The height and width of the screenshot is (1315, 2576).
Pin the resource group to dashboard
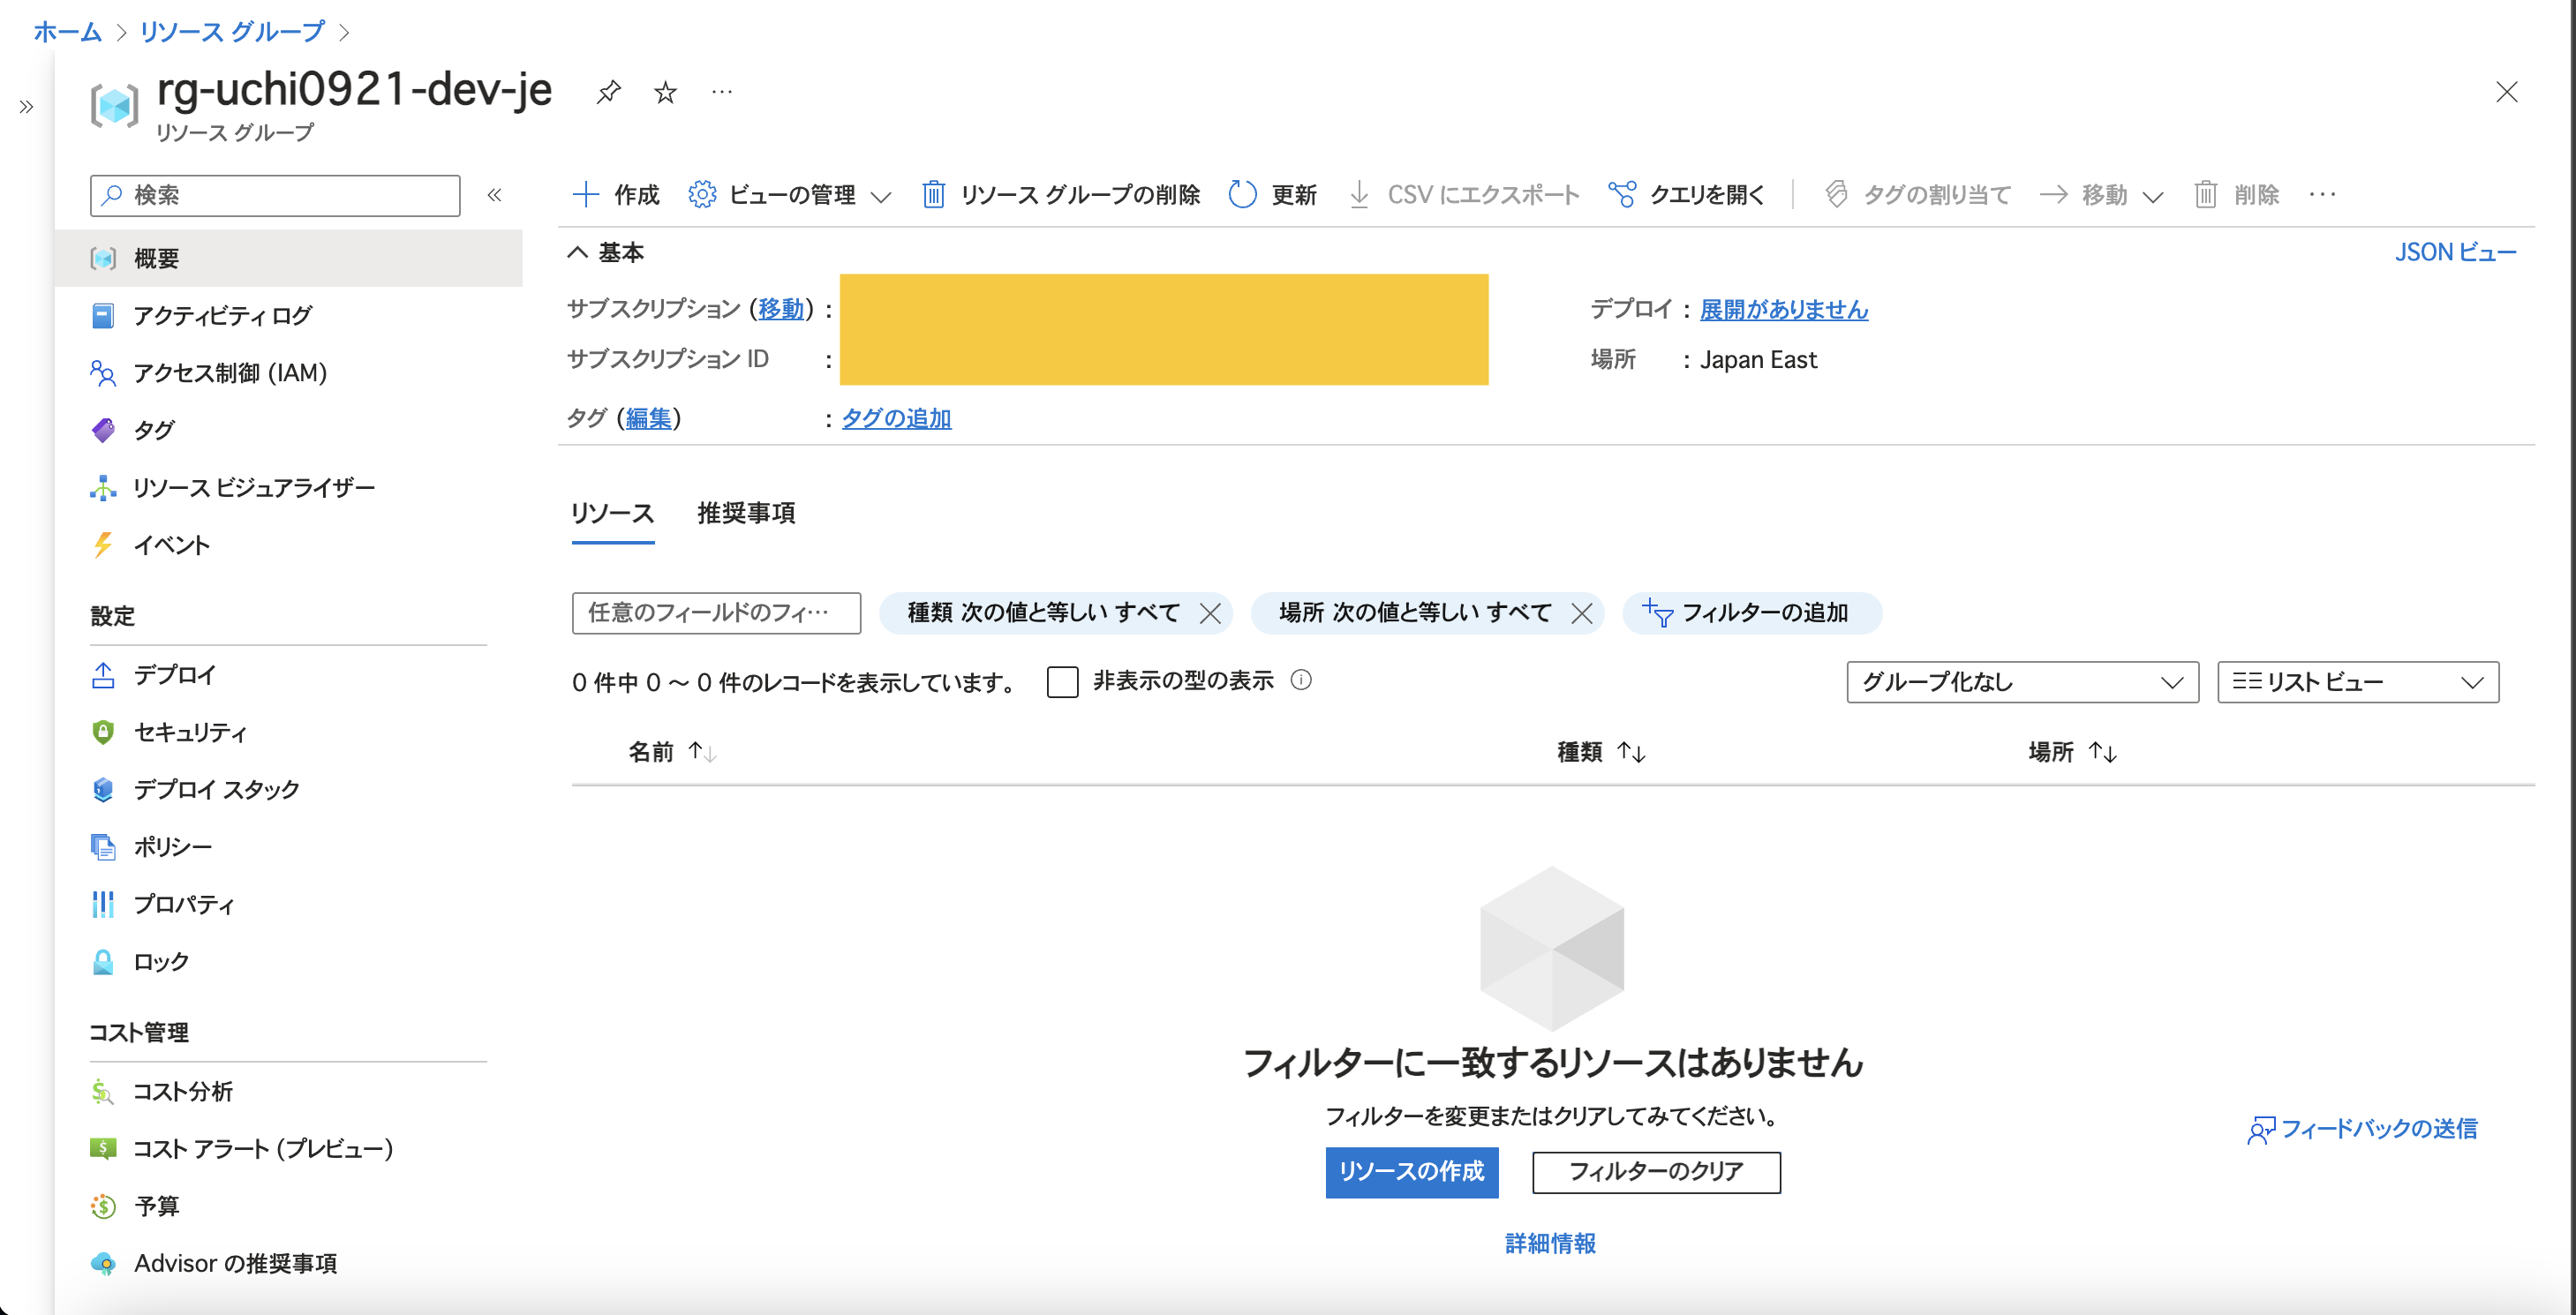coord(609,92)
